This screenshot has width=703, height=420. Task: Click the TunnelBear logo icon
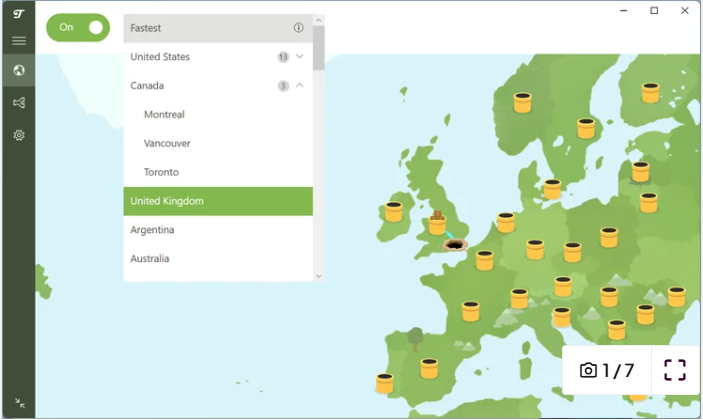[18, 14]
